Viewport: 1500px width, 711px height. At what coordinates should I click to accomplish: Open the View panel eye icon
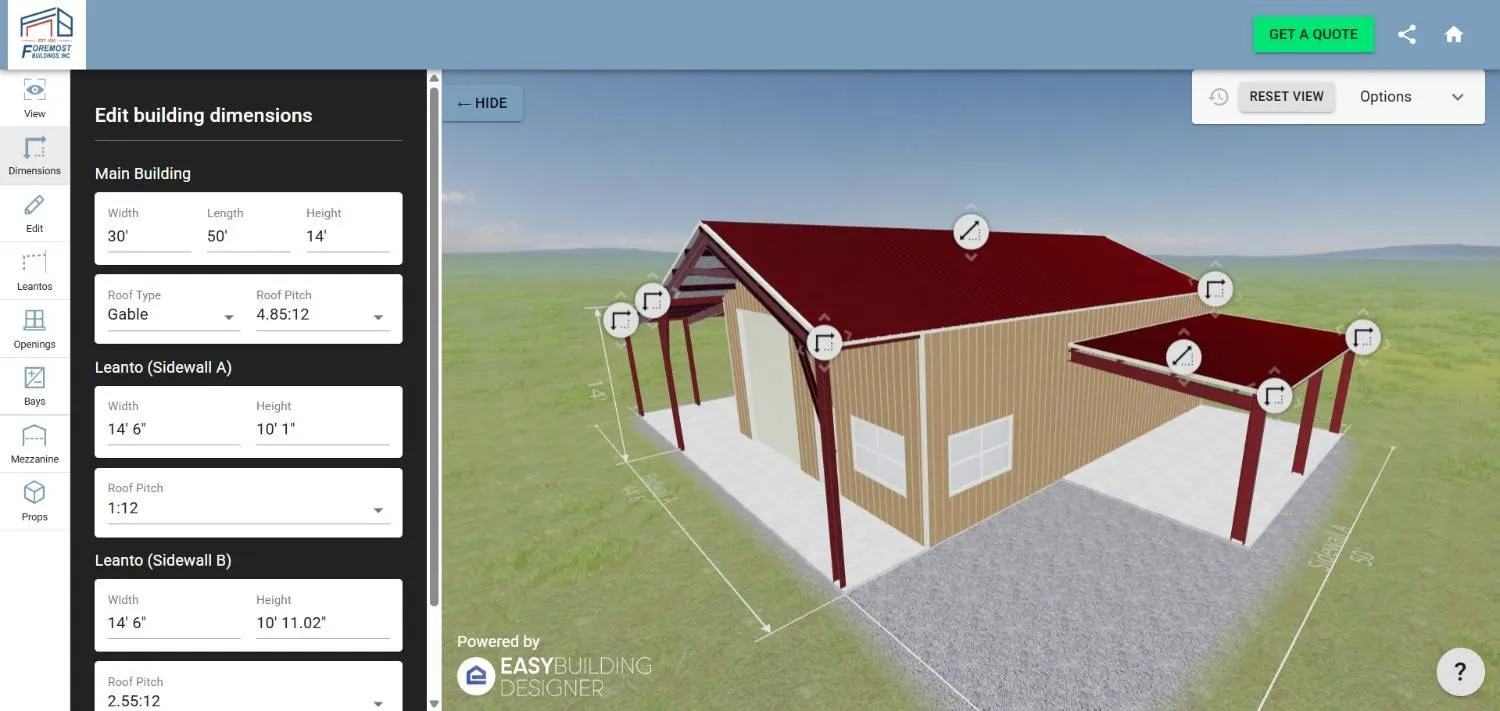pos(35,92)
